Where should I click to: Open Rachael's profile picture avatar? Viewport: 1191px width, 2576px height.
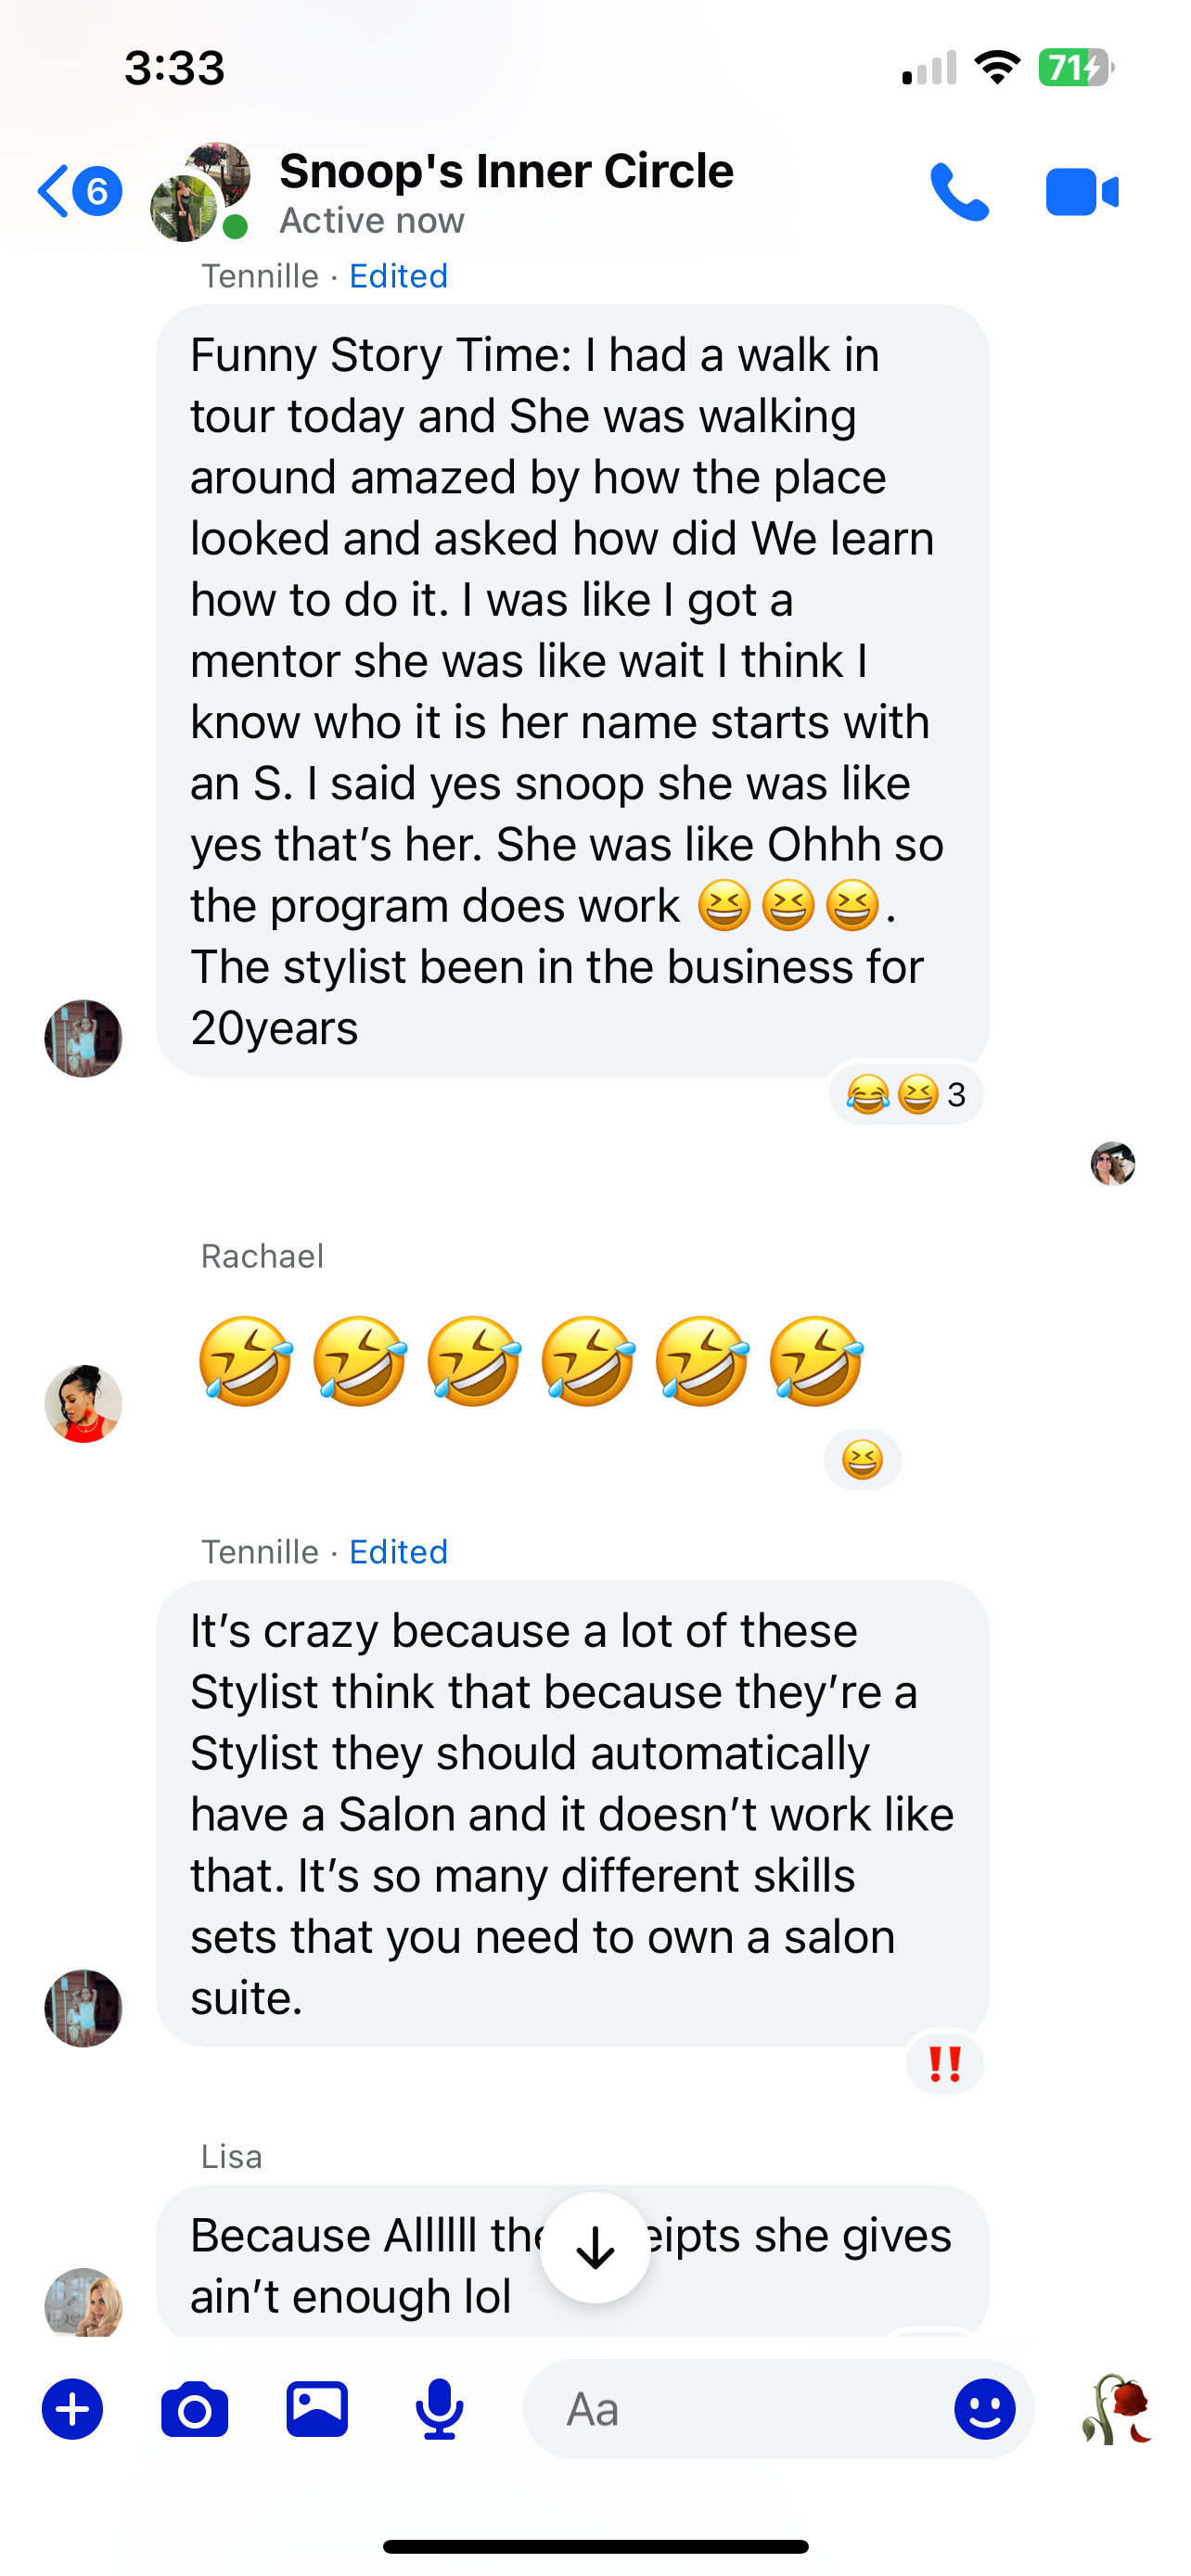pos(83,1404)
